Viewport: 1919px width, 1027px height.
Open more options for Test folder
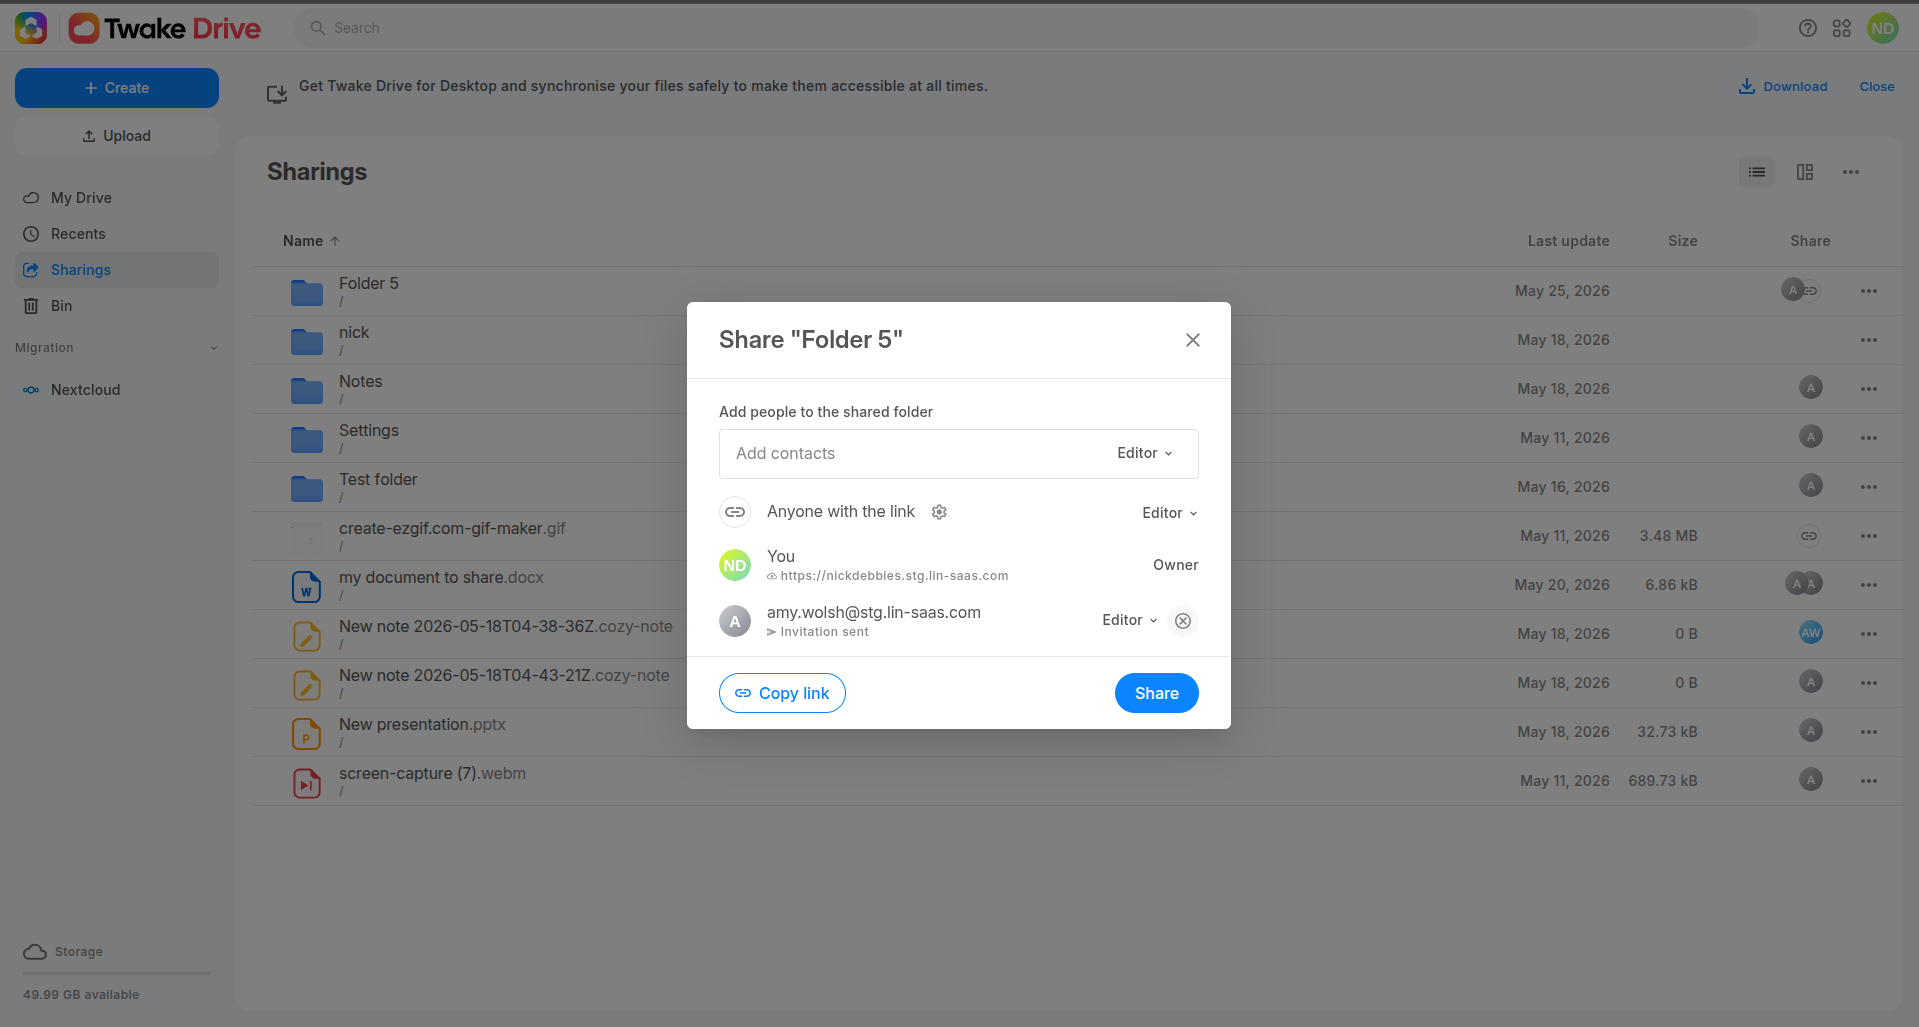coord(1869,487)
